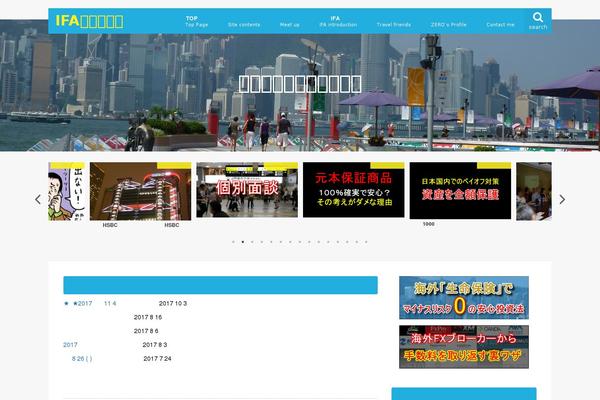Select Meet us in navigation
600x400 pixels.
point(290,24)
